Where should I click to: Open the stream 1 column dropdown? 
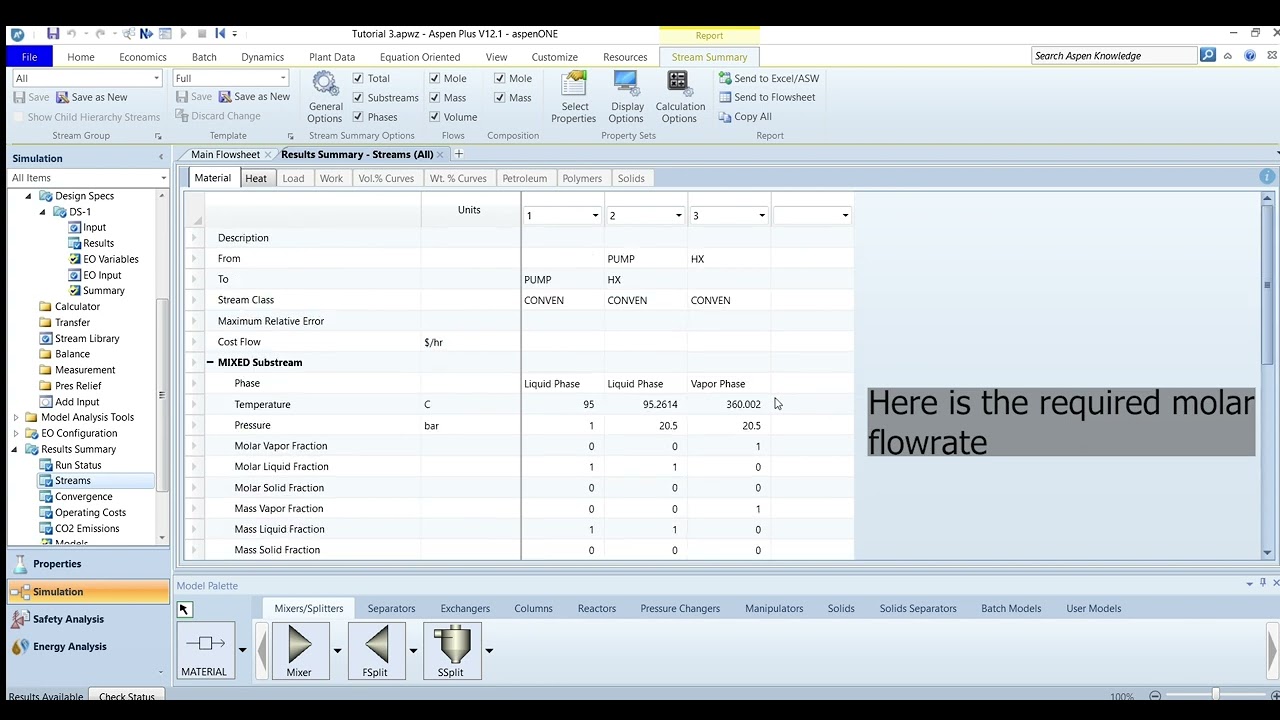coord(595,216)
